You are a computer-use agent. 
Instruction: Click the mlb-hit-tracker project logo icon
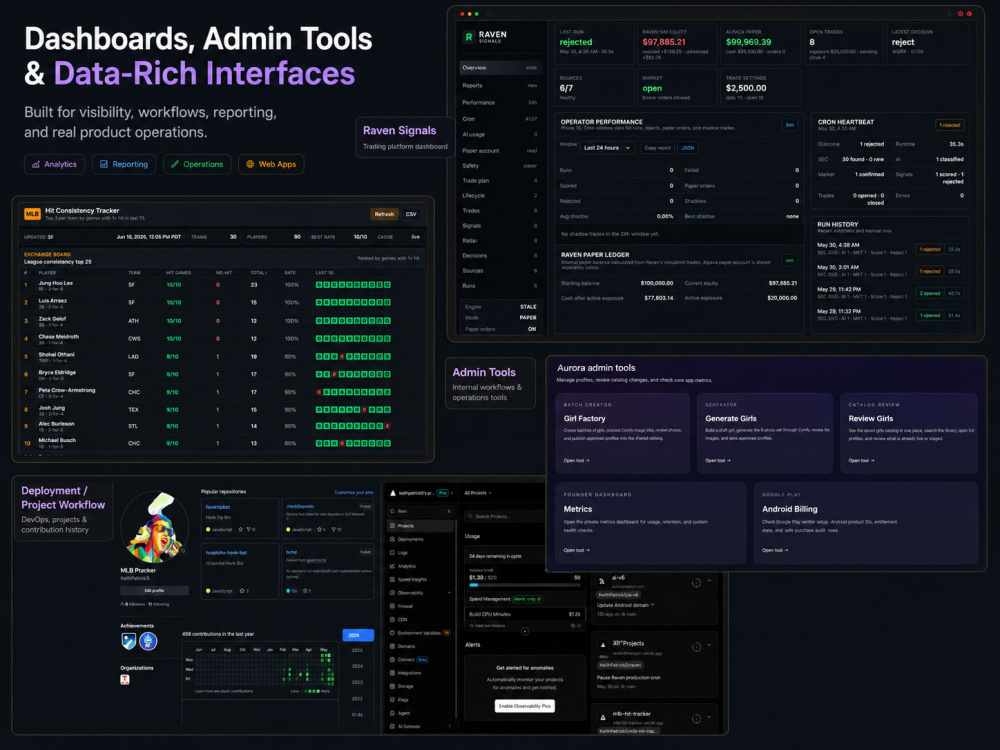[603, 717]
